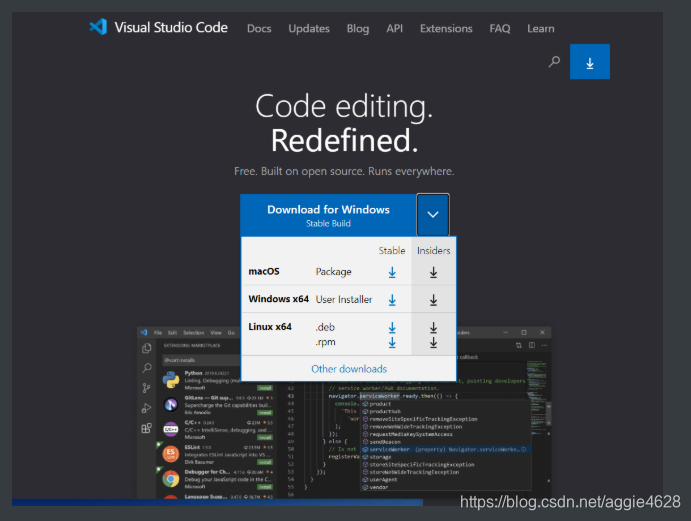Open Extensions icon in activity bar
This screenshot has height=521, width=691.
(147, 428)
